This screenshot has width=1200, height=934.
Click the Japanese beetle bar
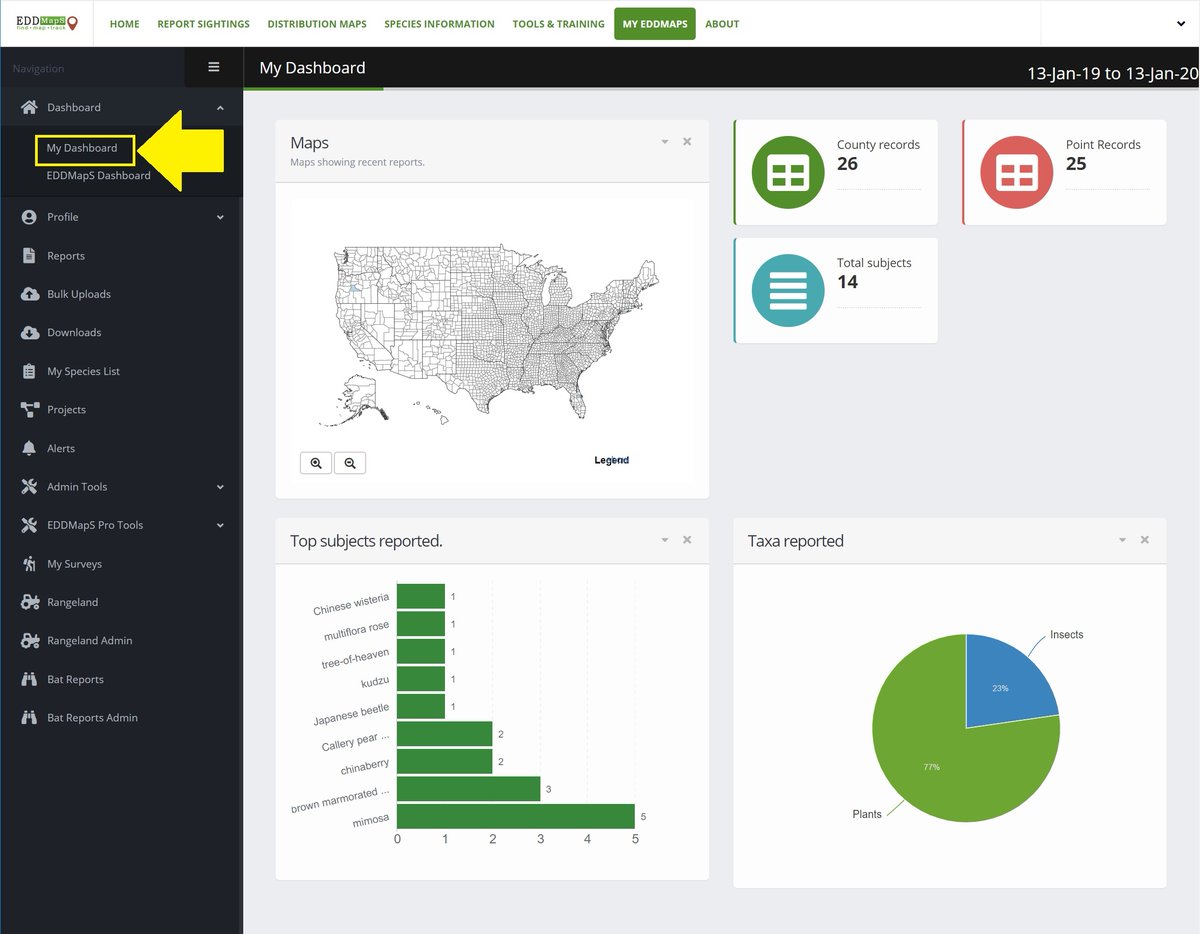pos(421,706)
